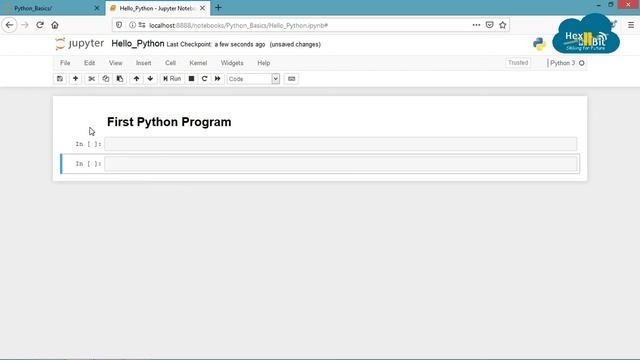This screenshot has width=640, height=360.
Task: Open a new browser tab
Action: [x=218, y=7]
